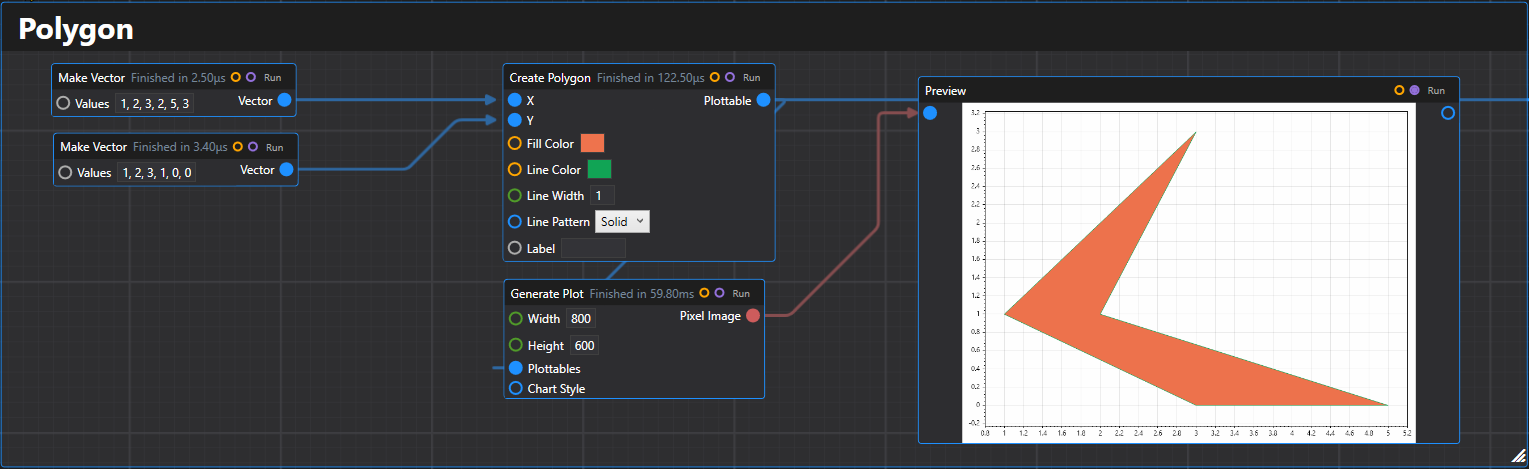Viewport: 1529px width, 469px height.
Task: Click the Label input port on Create Polygon
Action: pos(515,248)
